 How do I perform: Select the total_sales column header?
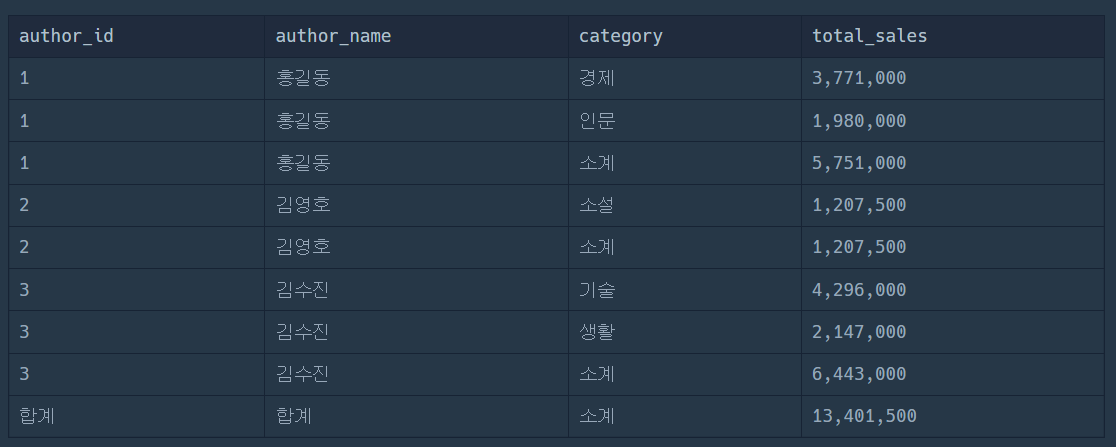click(x=953, y=36)
